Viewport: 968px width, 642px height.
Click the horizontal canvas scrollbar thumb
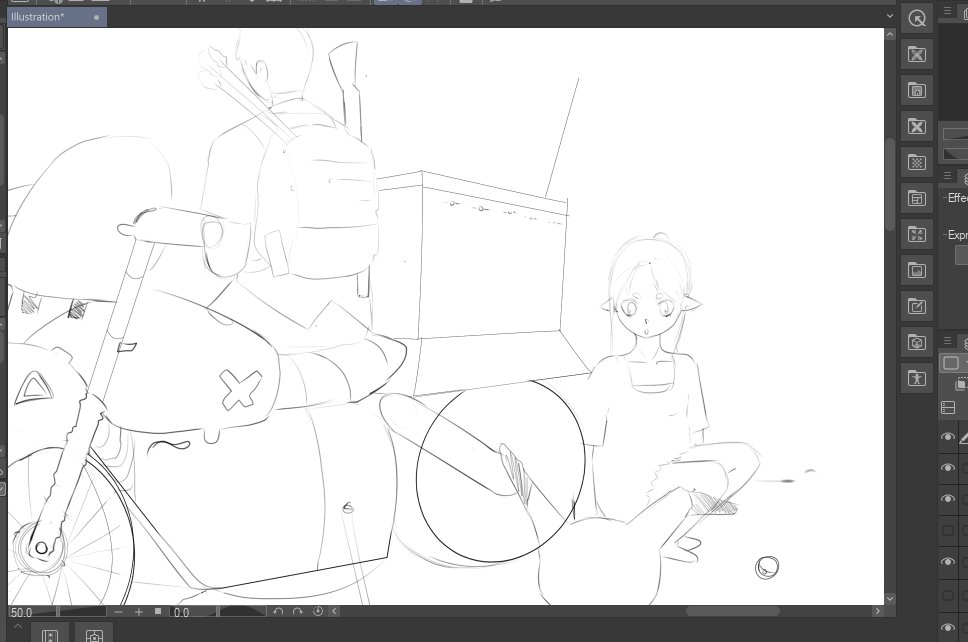point(733,611)
